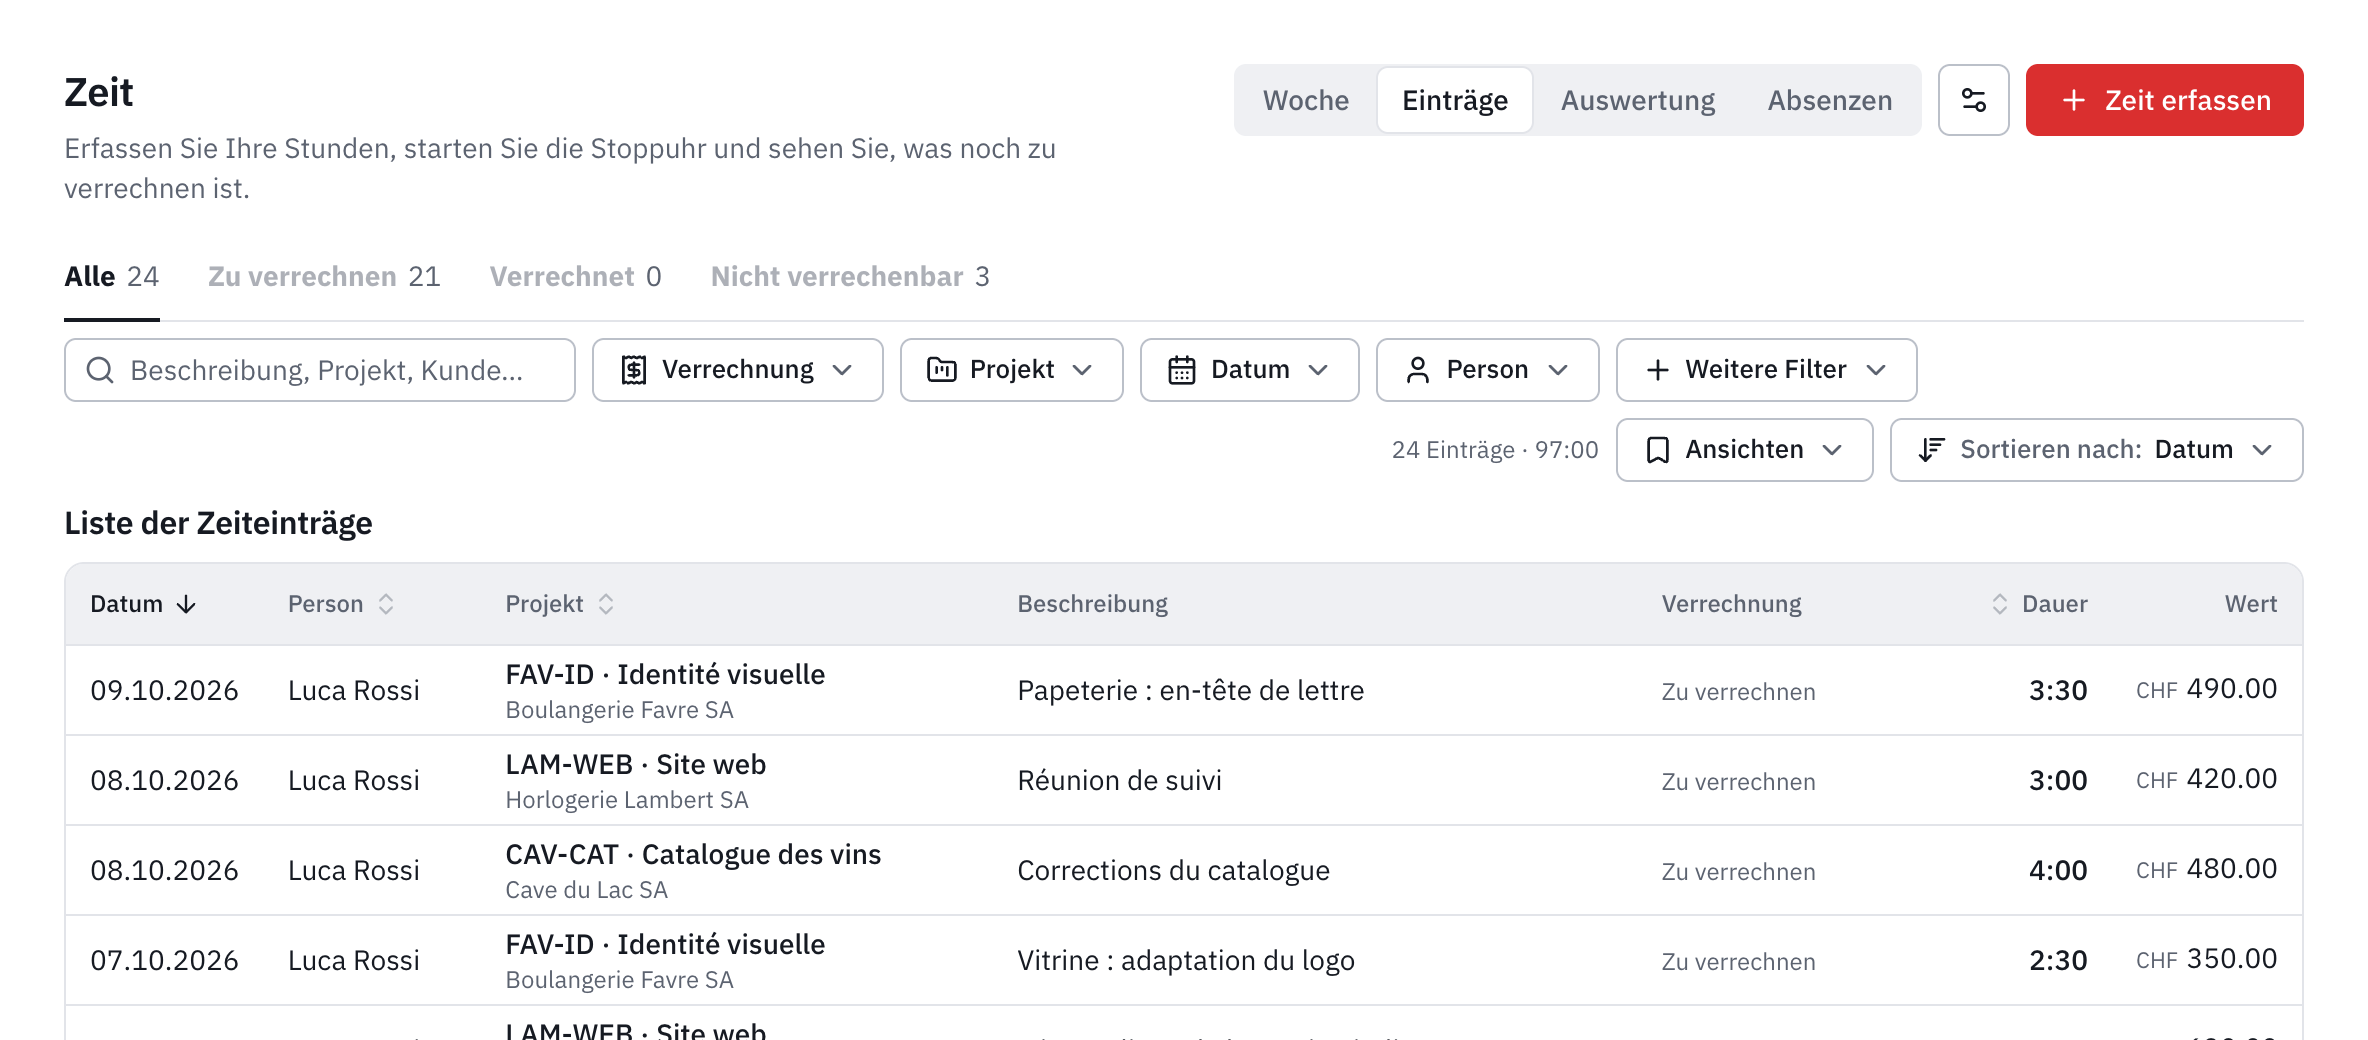The width and height of the screenshot is (2368, 1040).
Task: Switch to the Woche view
Action: click(x=1306, y=100)
